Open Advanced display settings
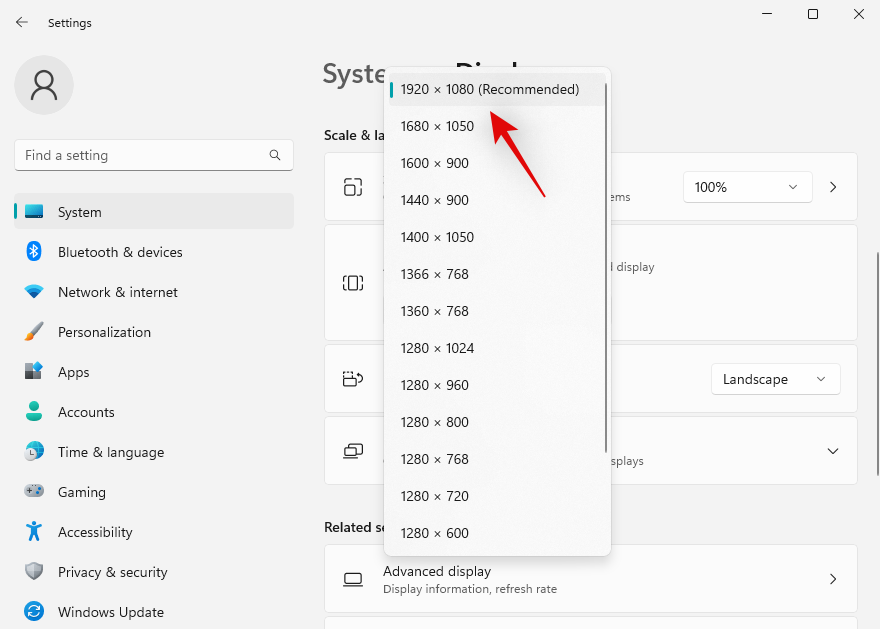The height and width of the screenshot is (629, 880). coord(590,579)
